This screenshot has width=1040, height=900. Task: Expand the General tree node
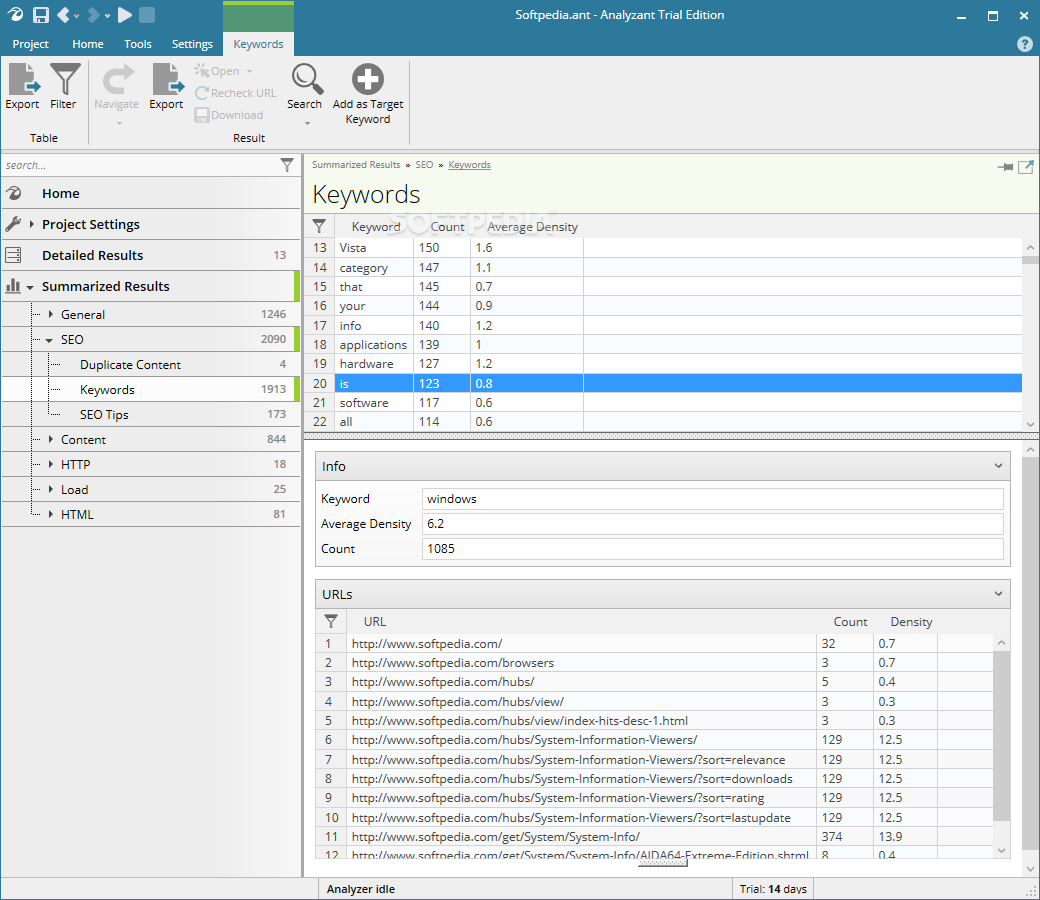(x=50, y=314)
